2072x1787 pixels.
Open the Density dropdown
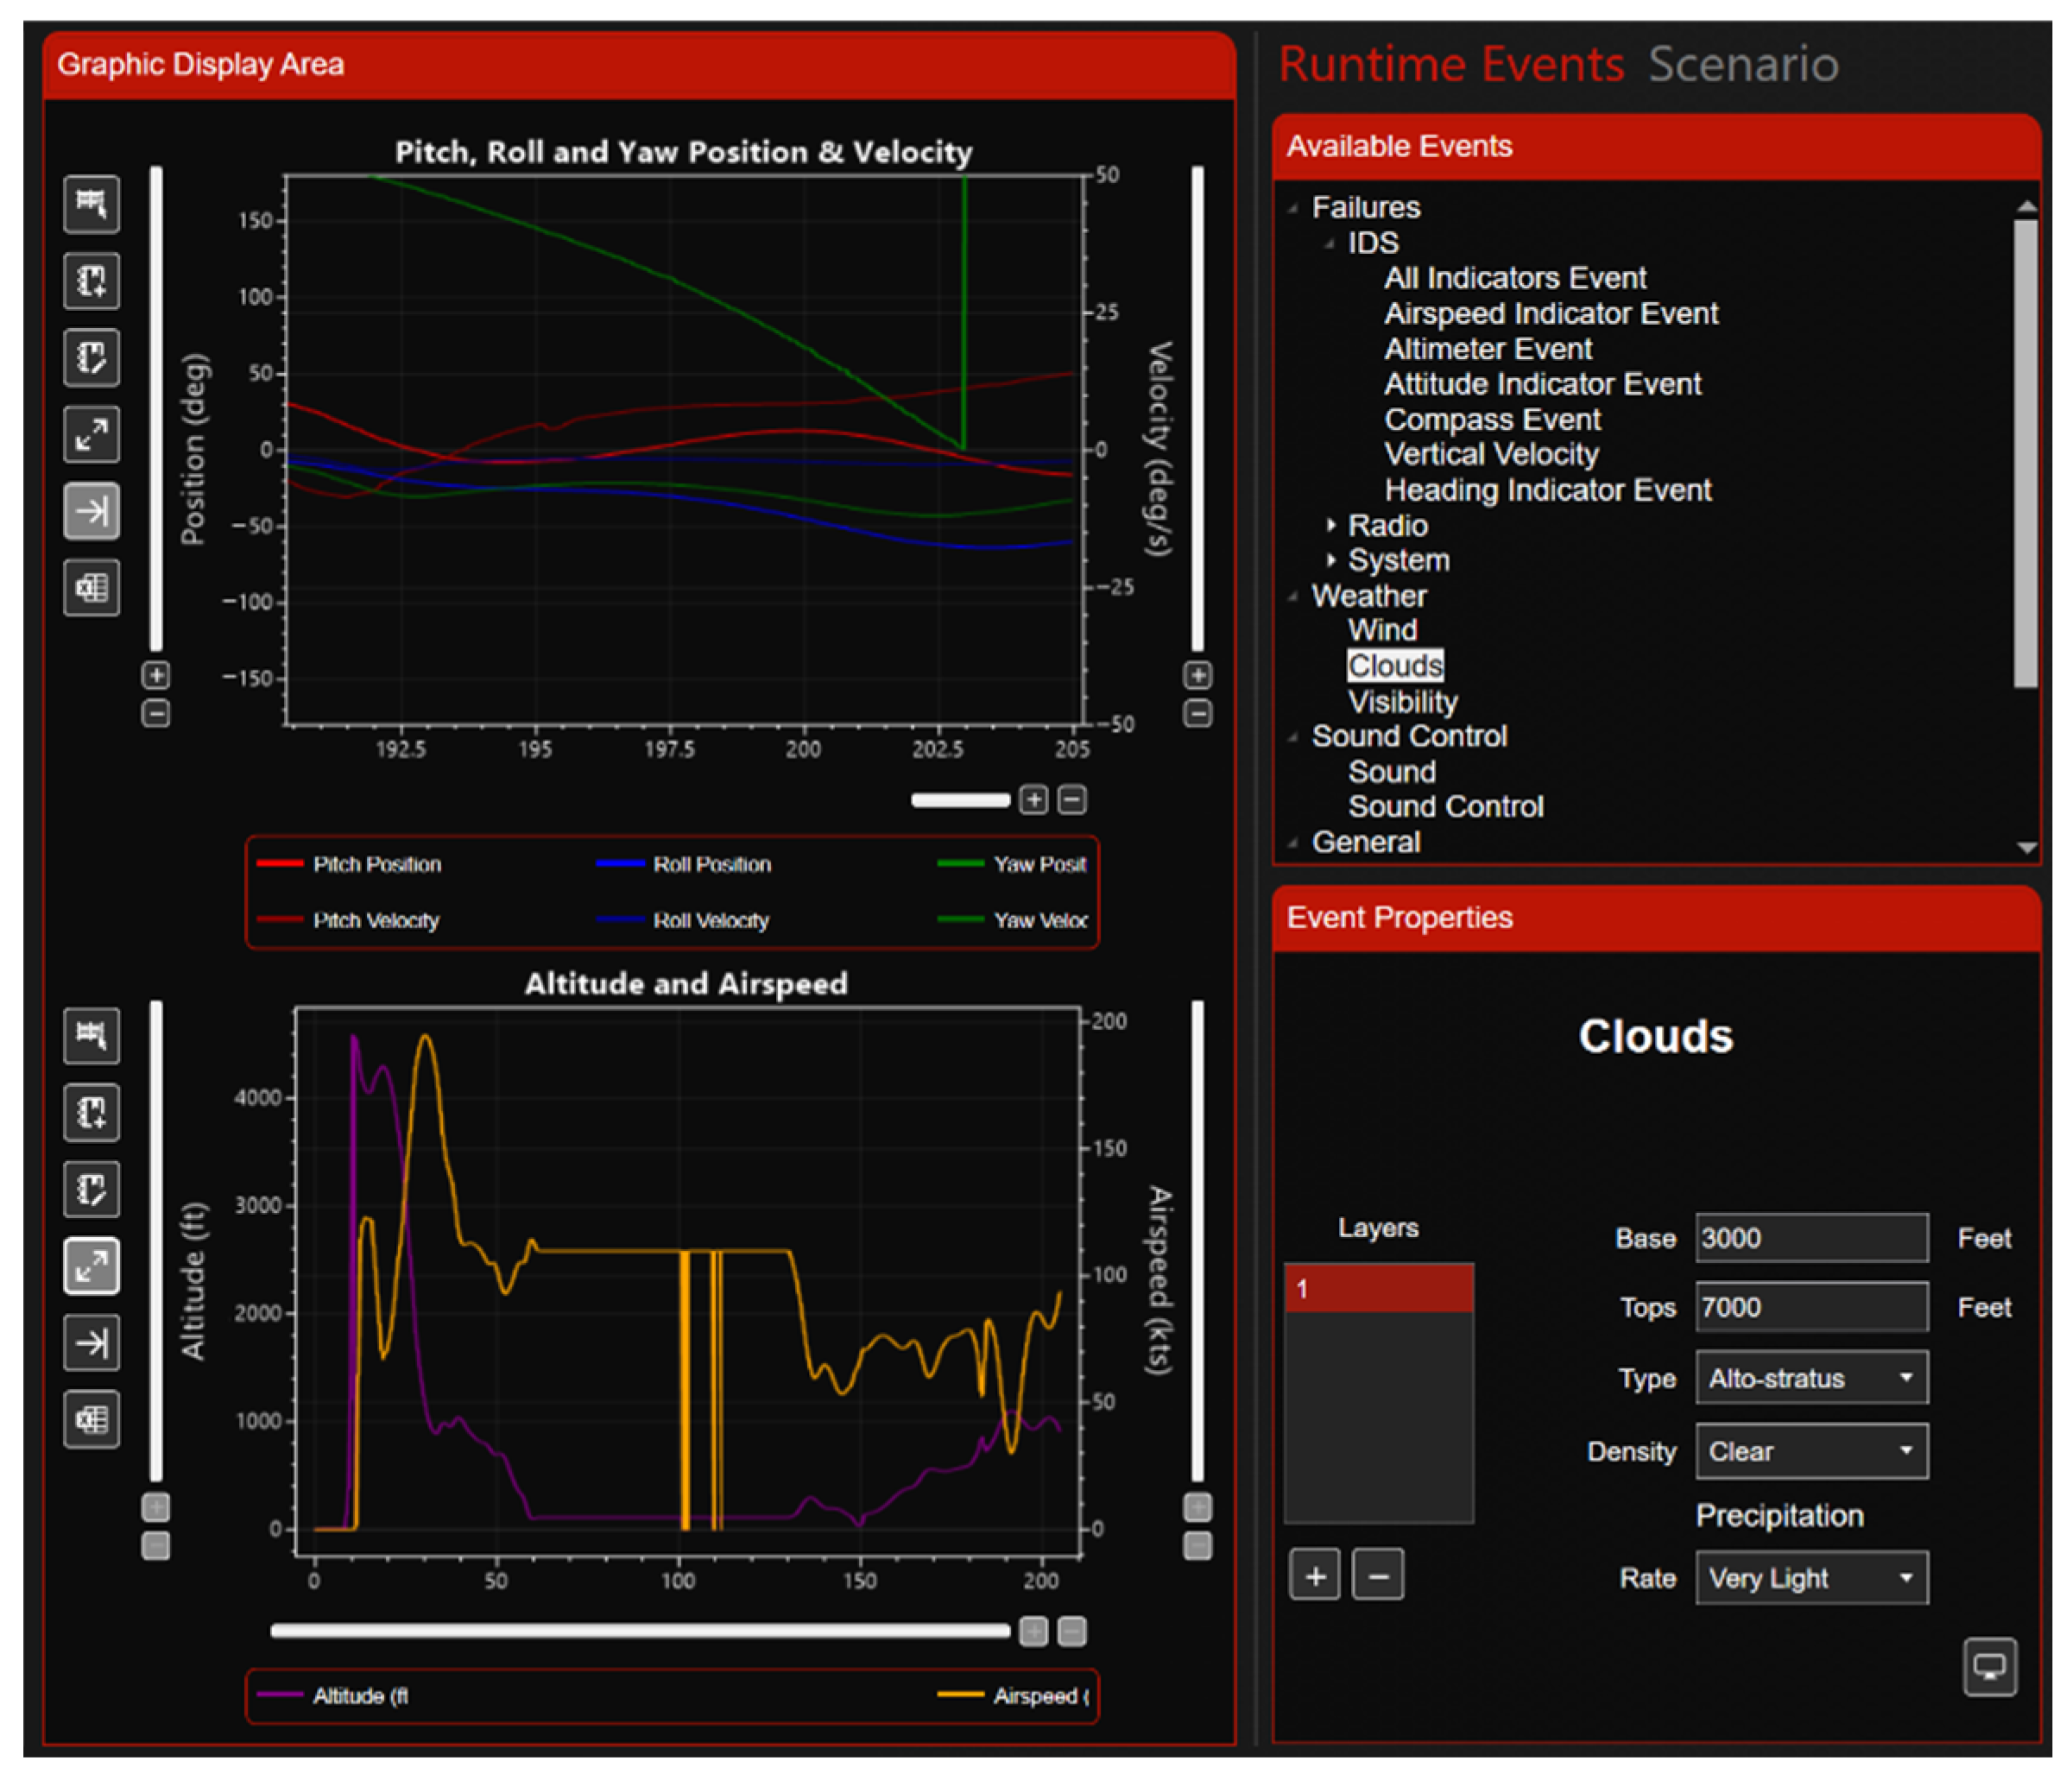click(1810, 1451)
